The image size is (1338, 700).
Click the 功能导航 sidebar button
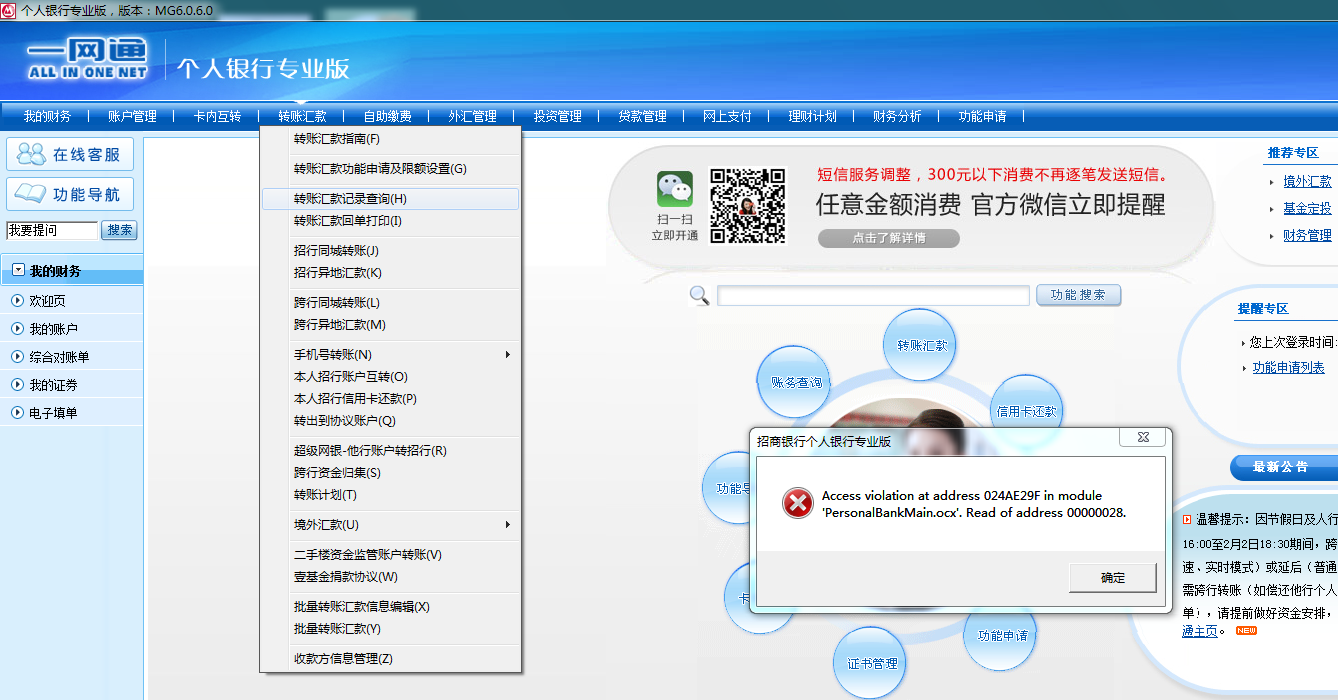70,194
